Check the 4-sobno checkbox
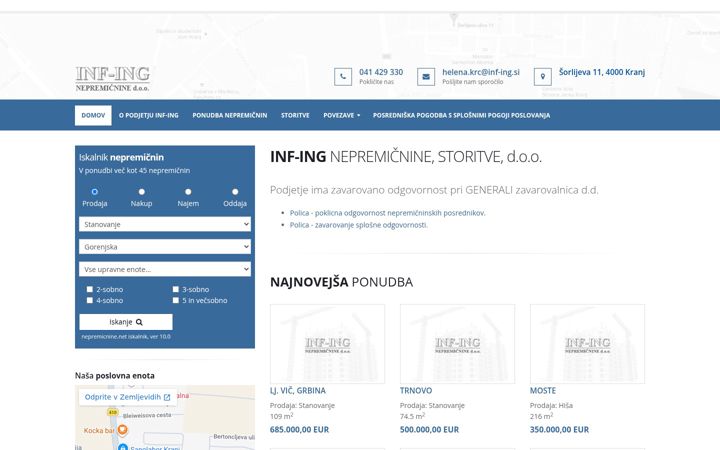The width and height of the screenshot is (720, 450). tap(90, 300)
